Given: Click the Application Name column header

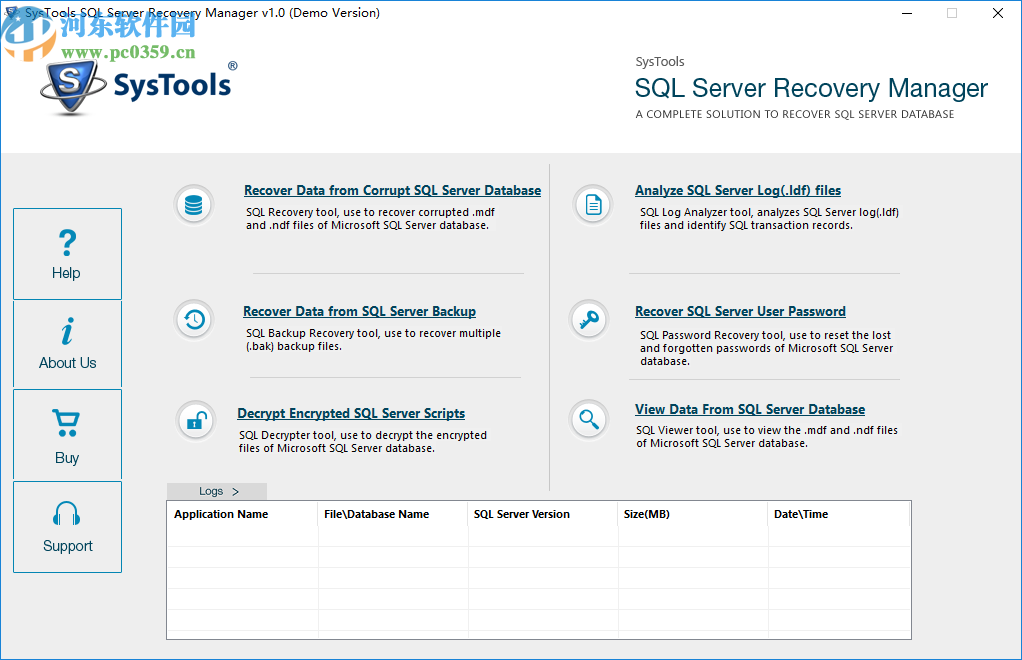Looking at the screenshot, I should (221, 513).
